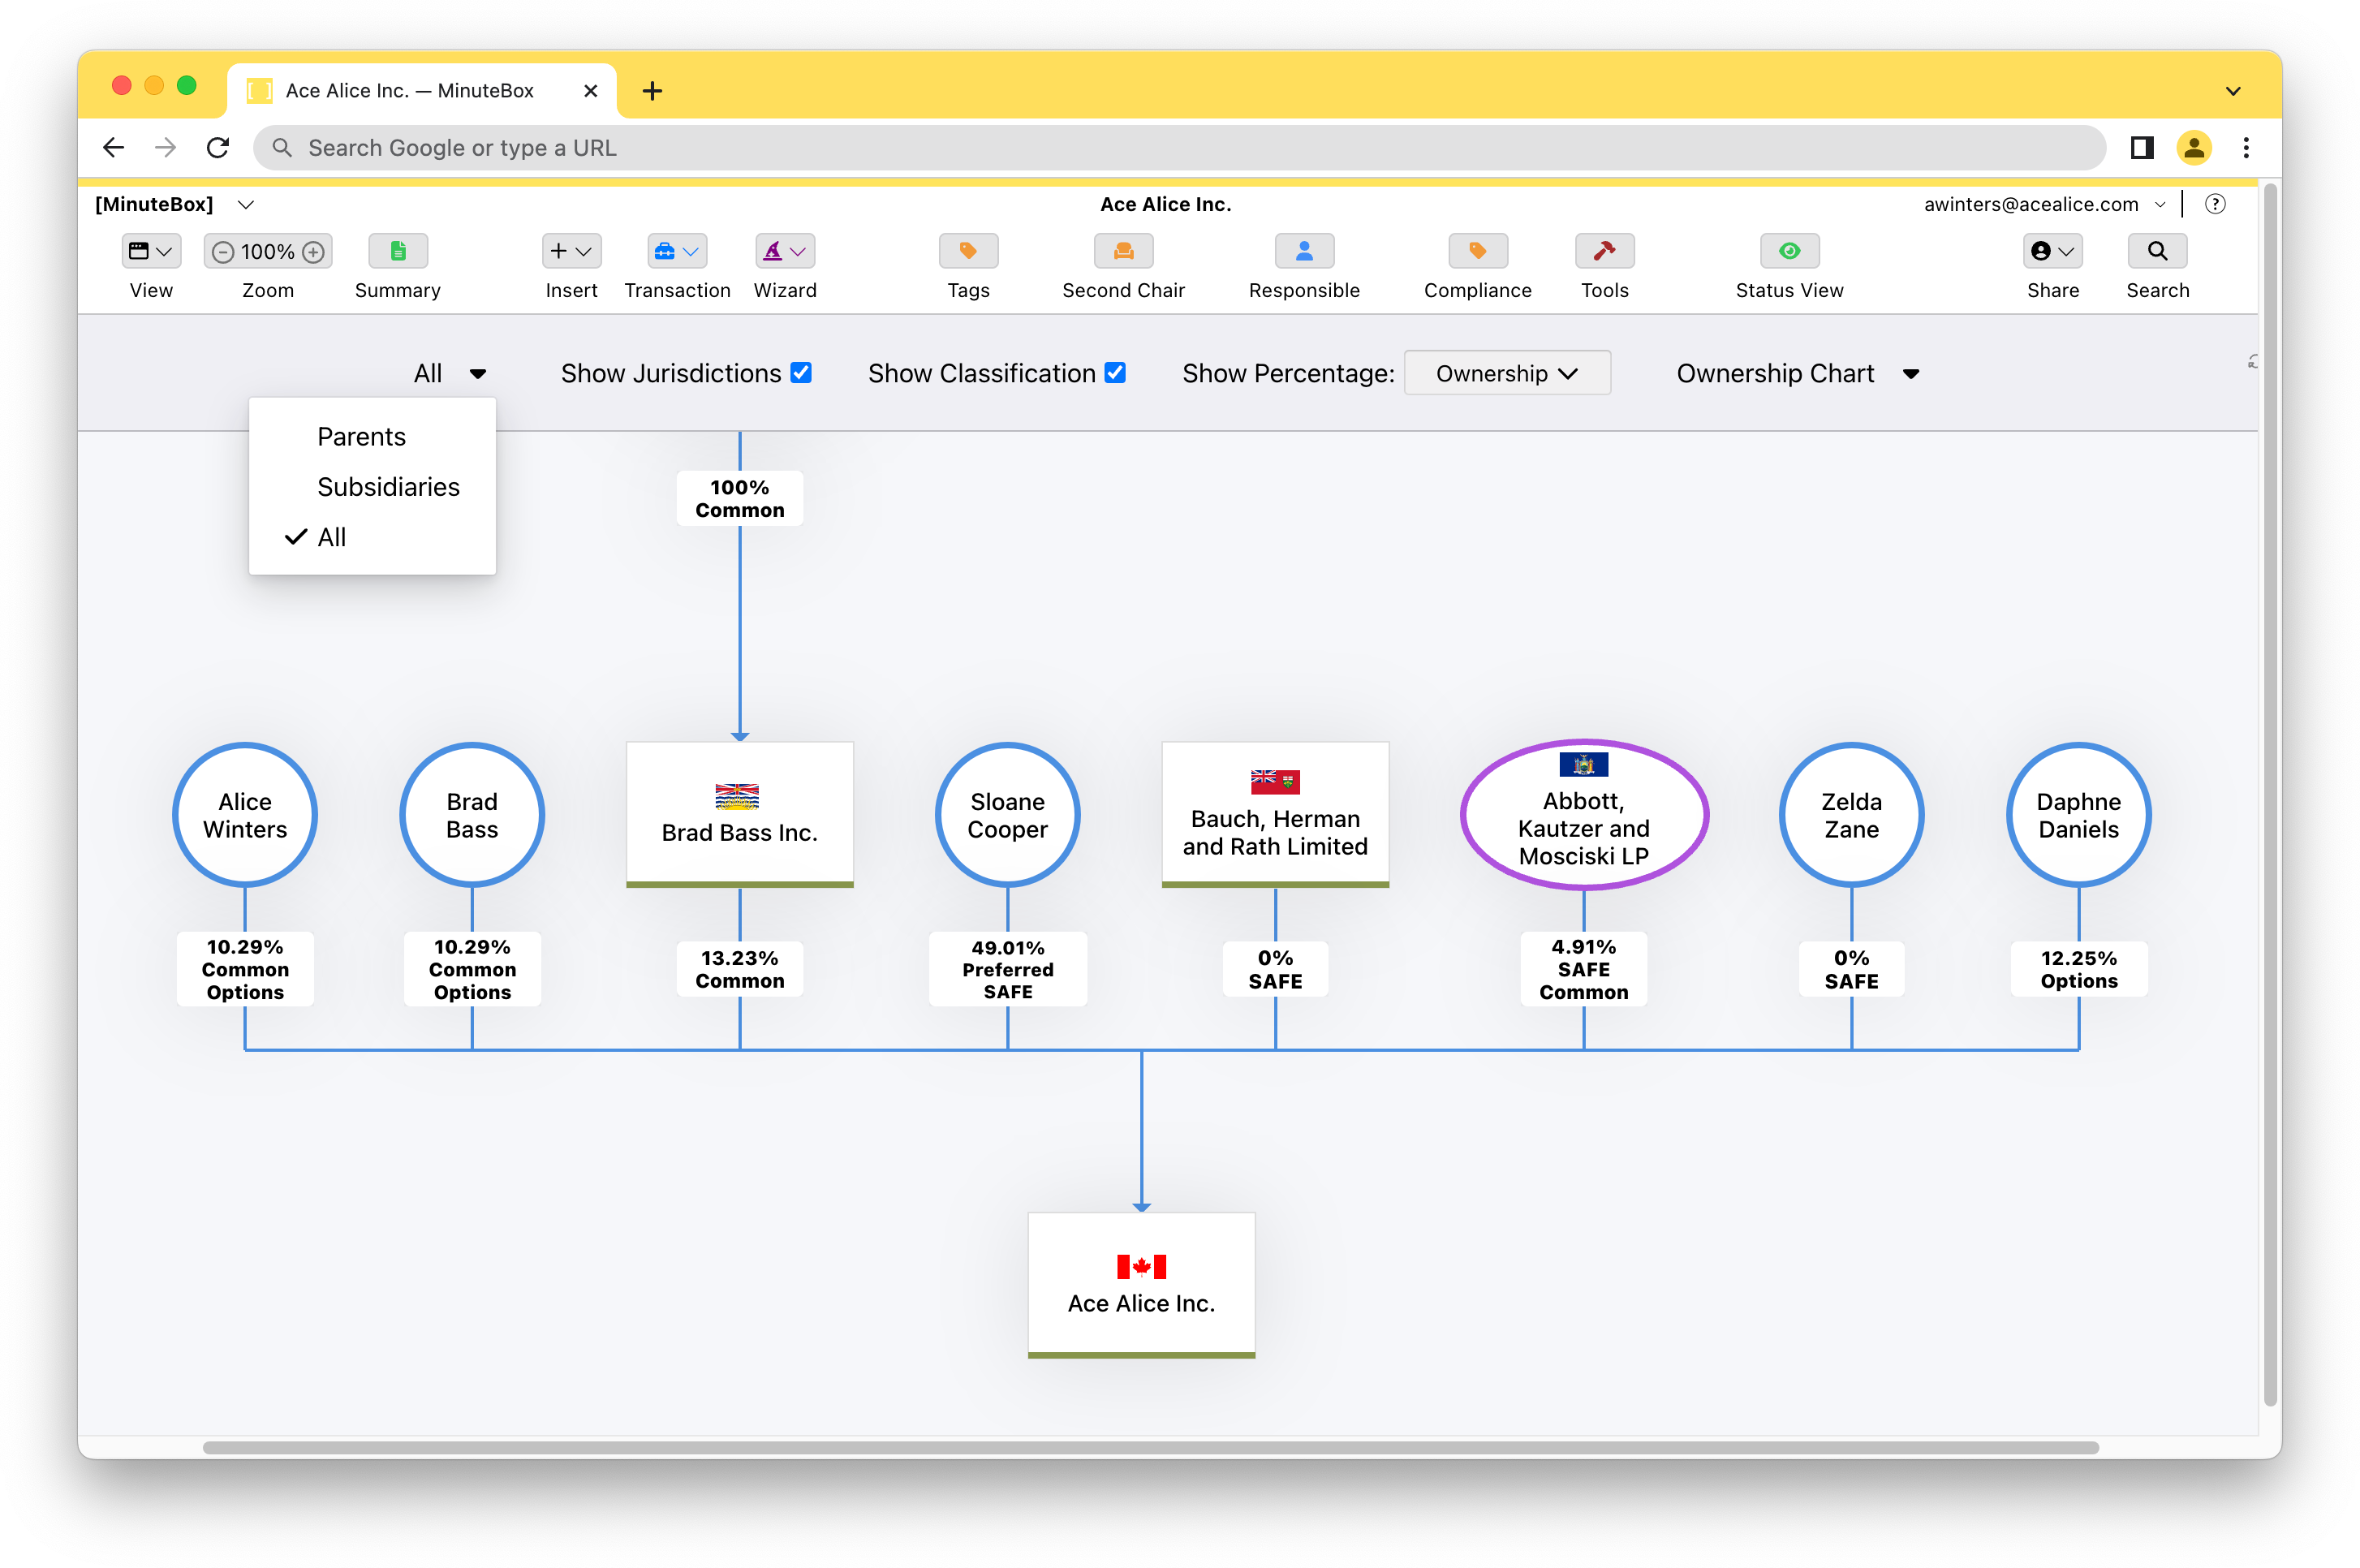The image size is (2360, 1568).
Task: Open the Brad Bass Inc. entity box
Action: (x=739, y=814)
